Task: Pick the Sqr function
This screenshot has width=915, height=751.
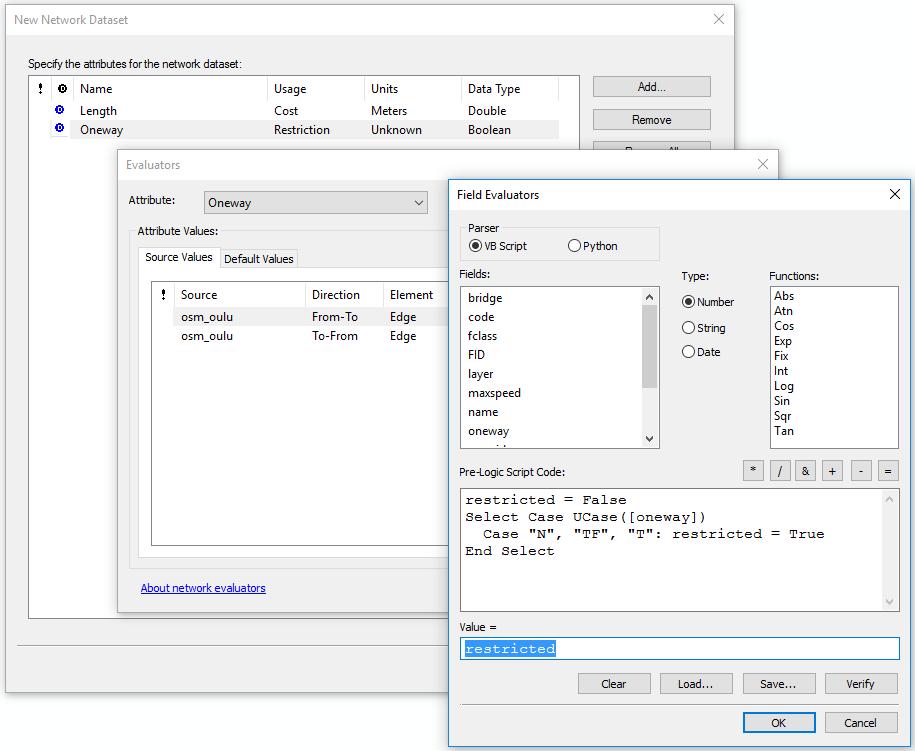Action: click(783, 416)
